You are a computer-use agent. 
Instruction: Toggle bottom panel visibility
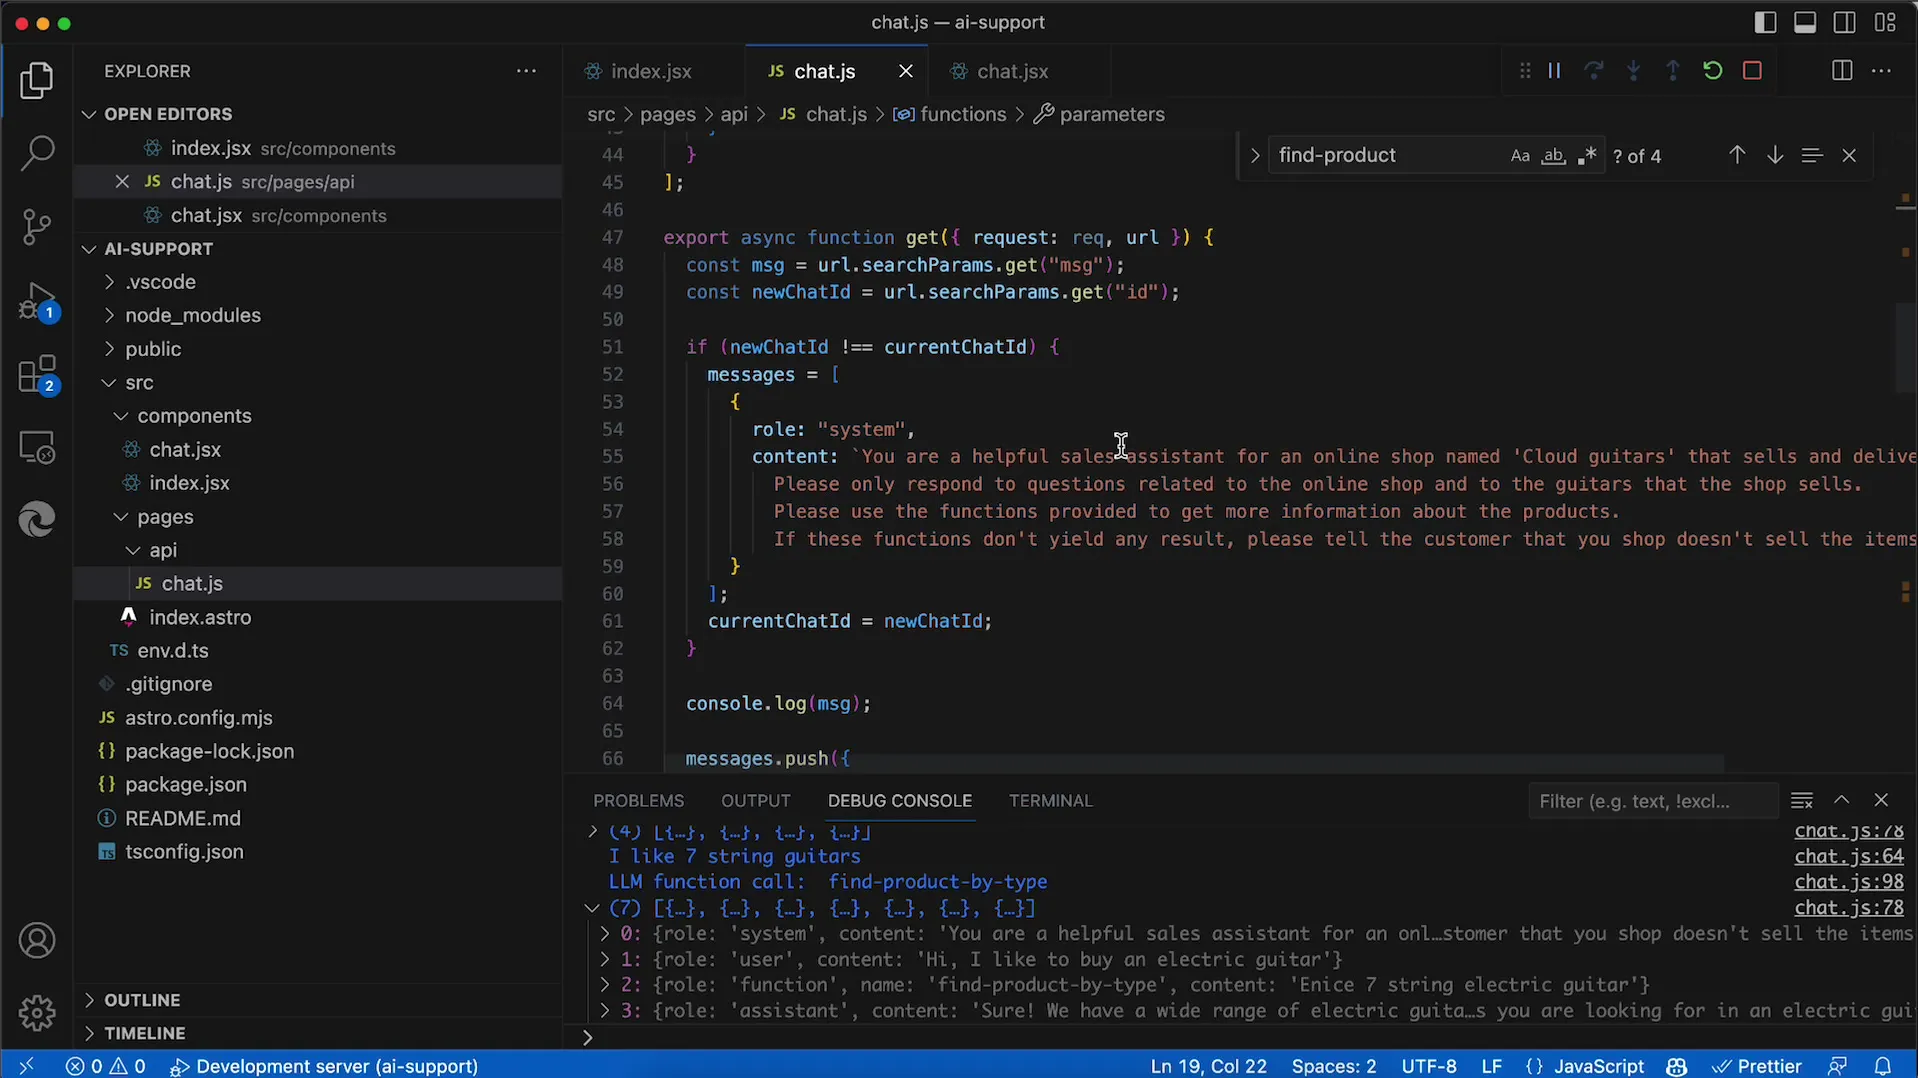(x=1805, y=23)
